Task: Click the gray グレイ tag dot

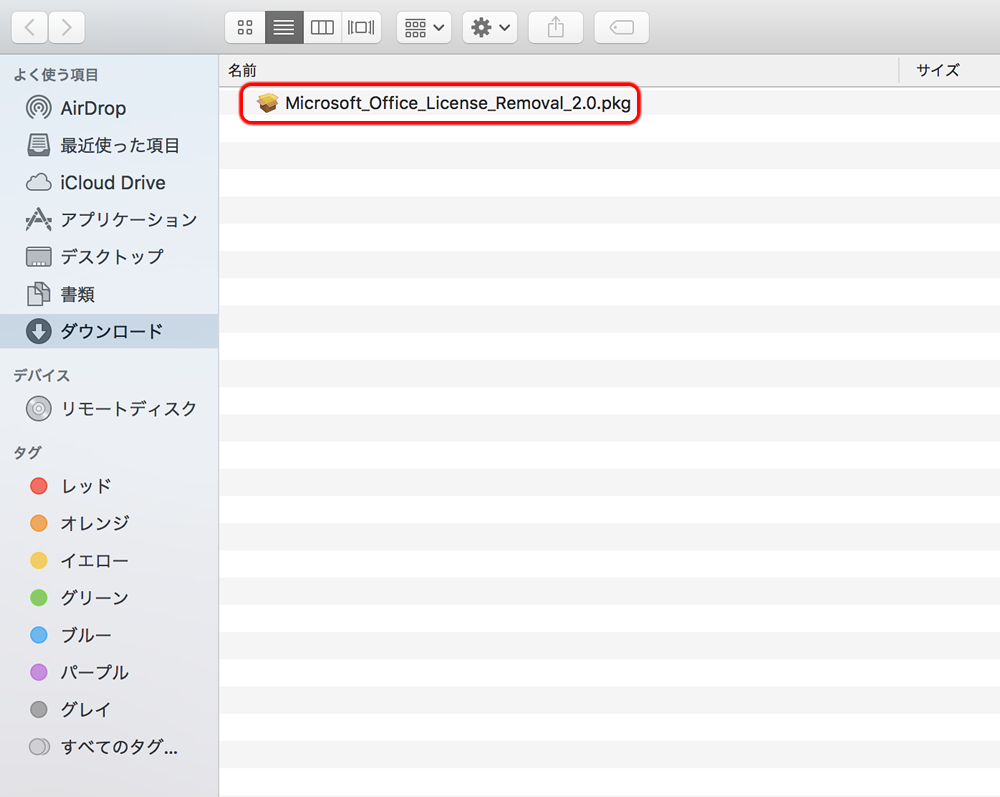Action: pos(39,710)
